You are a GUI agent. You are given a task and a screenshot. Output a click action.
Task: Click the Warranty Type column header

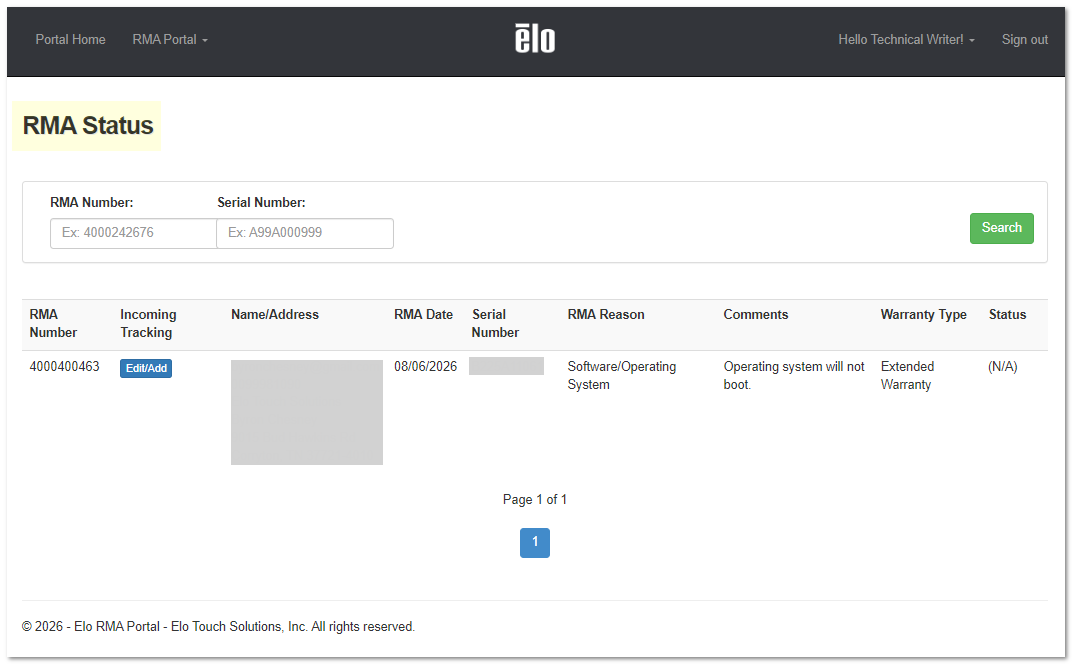tap(923, 315)
